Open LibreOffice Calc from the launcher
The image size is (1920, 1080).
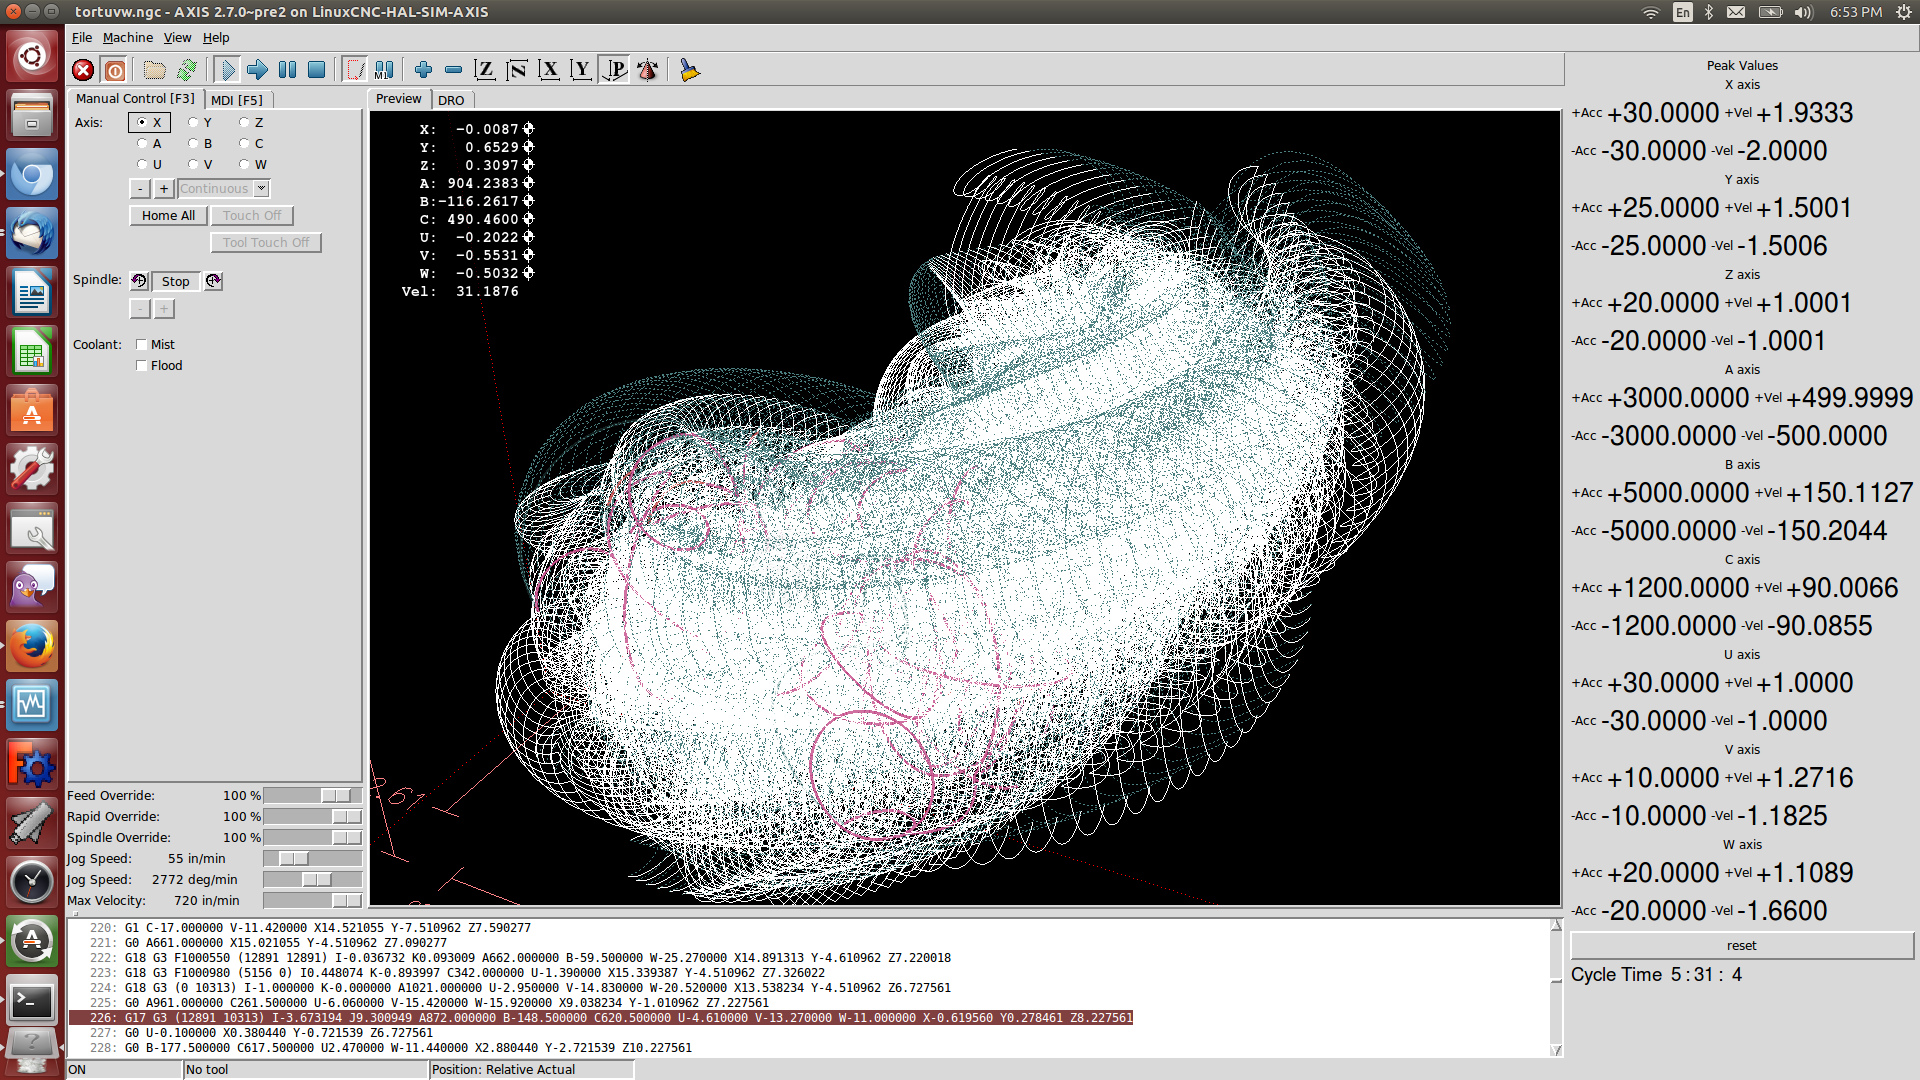(32, 352)
